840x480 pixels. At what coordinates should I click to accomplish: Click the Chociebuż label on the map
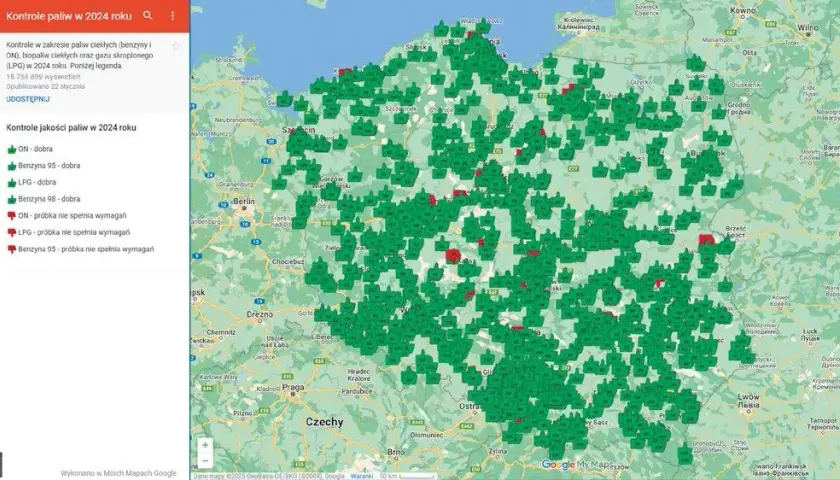288,262
